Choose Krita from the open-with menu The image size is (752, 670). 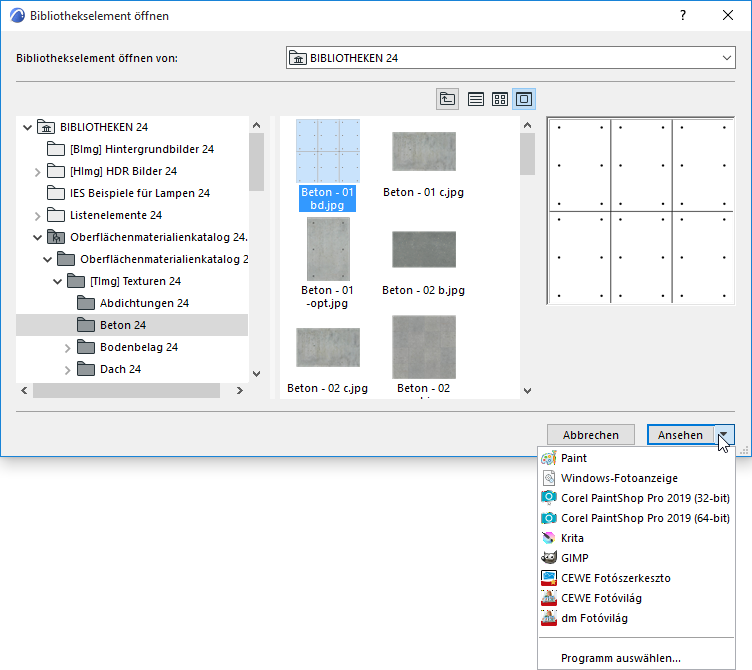click(636, 538)
